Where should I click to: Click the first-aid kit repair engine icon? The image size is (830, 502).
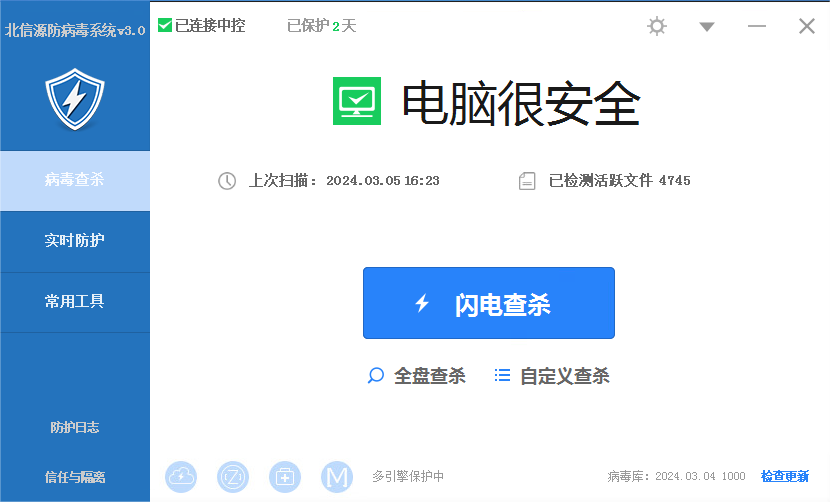[x=285, y=477]
